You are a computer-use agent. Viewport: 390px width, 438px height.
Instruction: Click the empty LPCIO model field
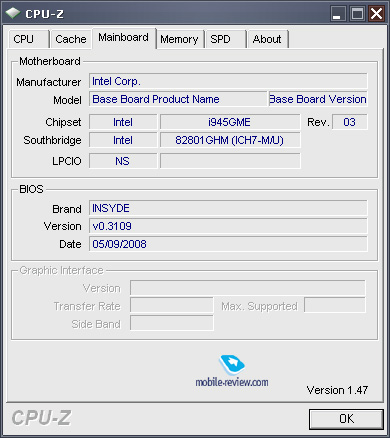point(230,161)
